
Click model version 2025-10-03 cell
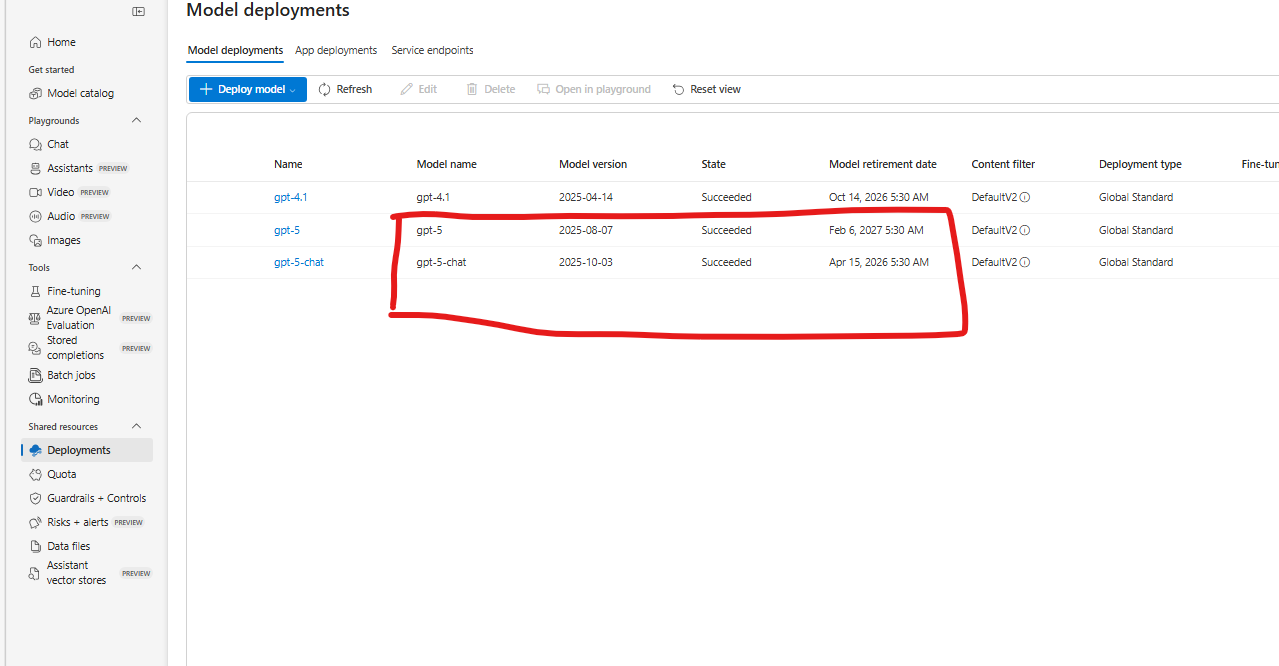585,262
